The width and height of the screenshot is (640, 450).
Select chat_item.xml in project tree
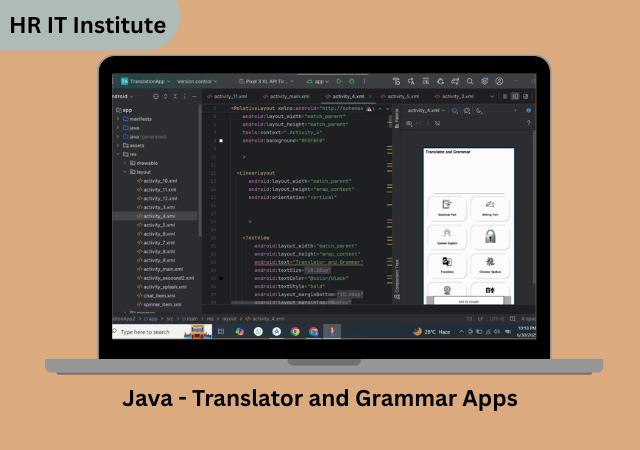[x=156, y=296]
